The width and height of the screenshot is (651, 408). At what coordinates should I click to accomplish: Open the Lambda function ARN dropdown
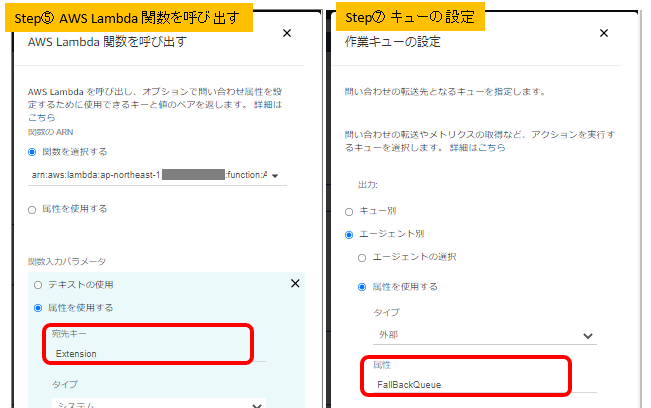coord(157,175)
